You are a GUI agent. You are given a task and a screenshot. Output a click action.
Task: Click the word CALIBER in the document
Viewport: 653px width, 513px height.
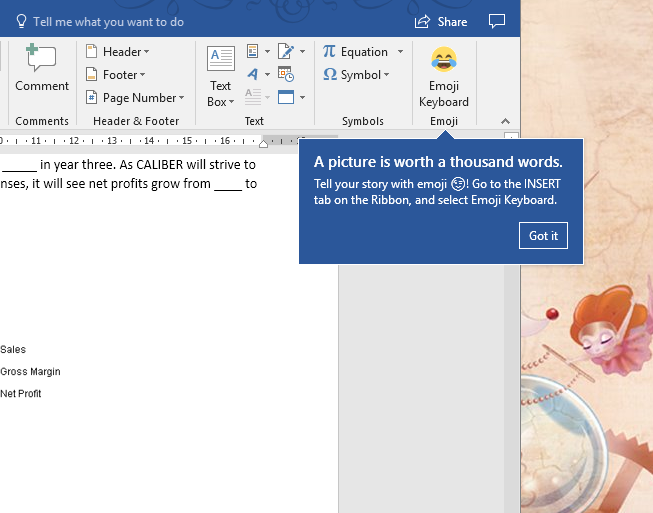coord(160,165)
